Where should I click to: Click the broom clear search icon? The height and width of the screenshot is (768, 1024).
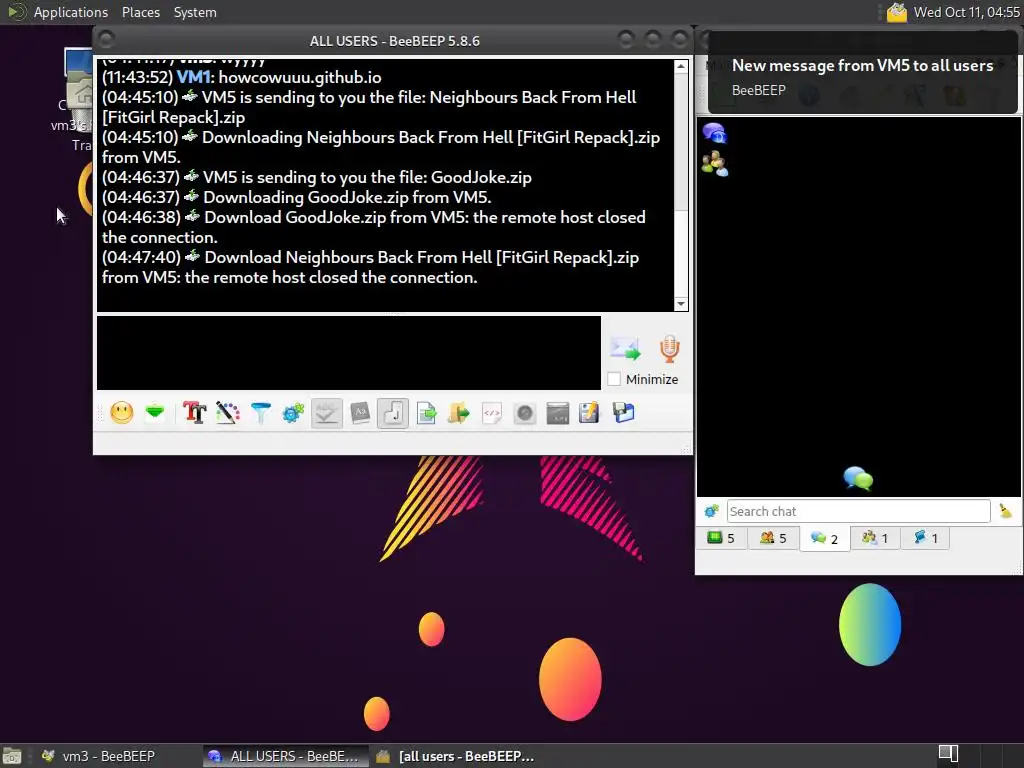pos(1006,511)
